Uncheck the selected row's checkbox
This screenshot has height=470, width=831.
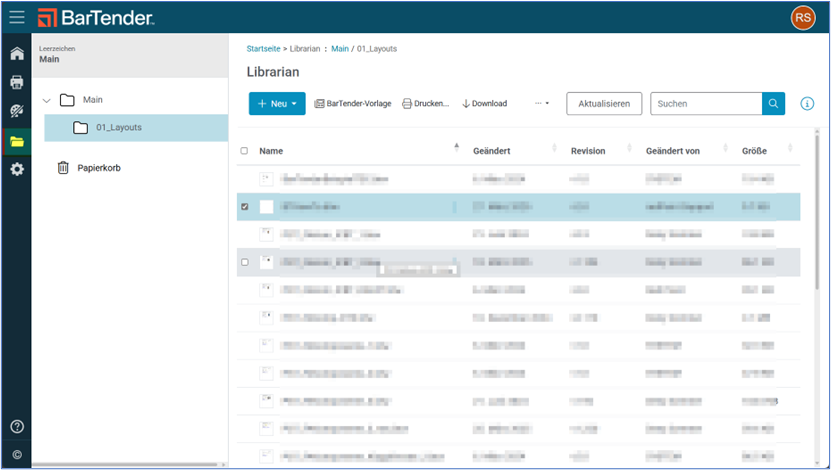click(245, 207)
